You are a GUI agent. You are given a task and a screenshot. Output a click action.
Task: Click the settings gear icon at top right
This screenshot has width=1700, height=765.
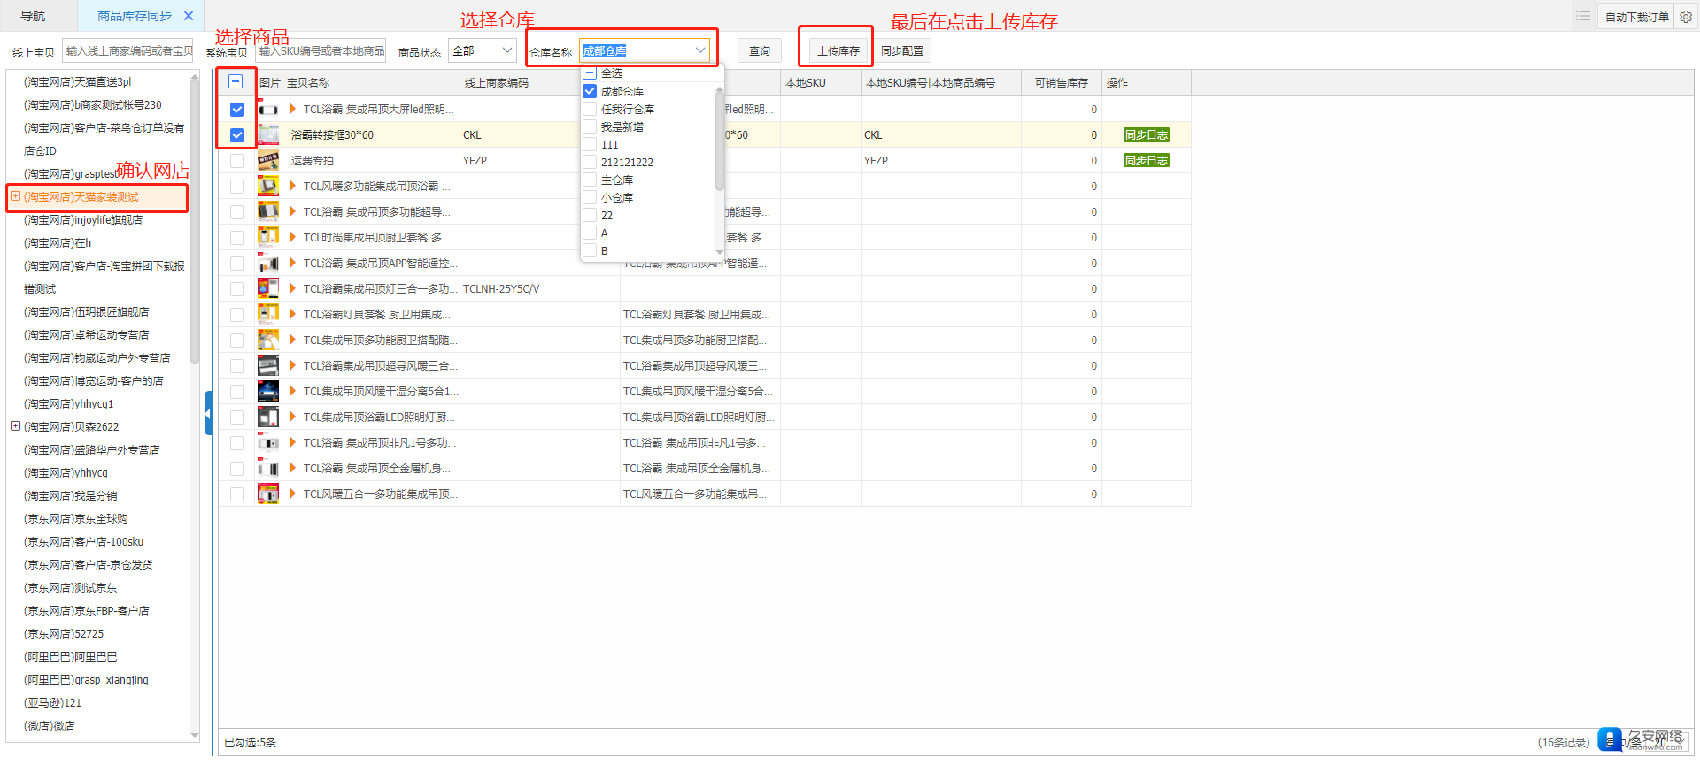[x=1686, y=16]
